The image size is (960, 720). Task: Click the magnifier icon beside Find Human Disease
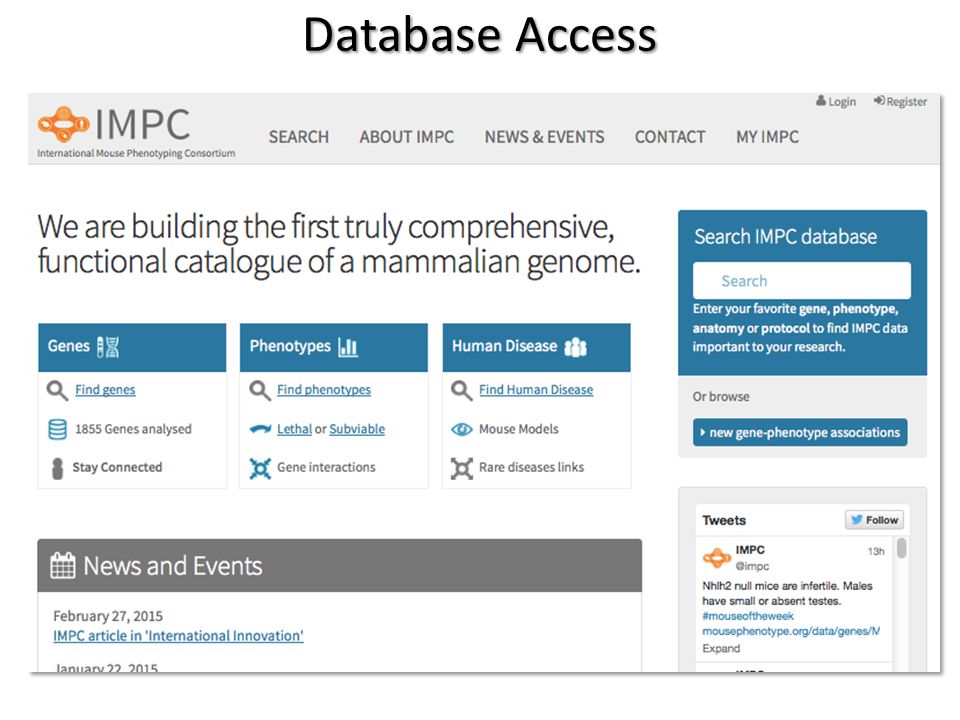461,390
